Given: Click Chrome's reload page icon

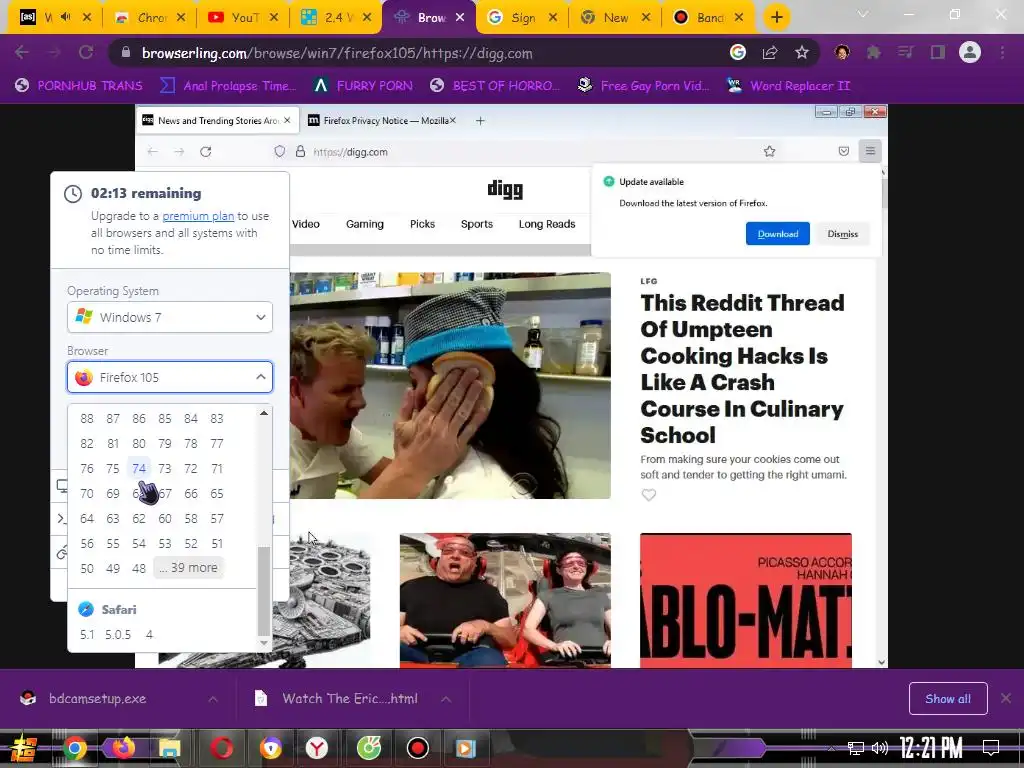Looking at the screenshot, I should (86, 53).
